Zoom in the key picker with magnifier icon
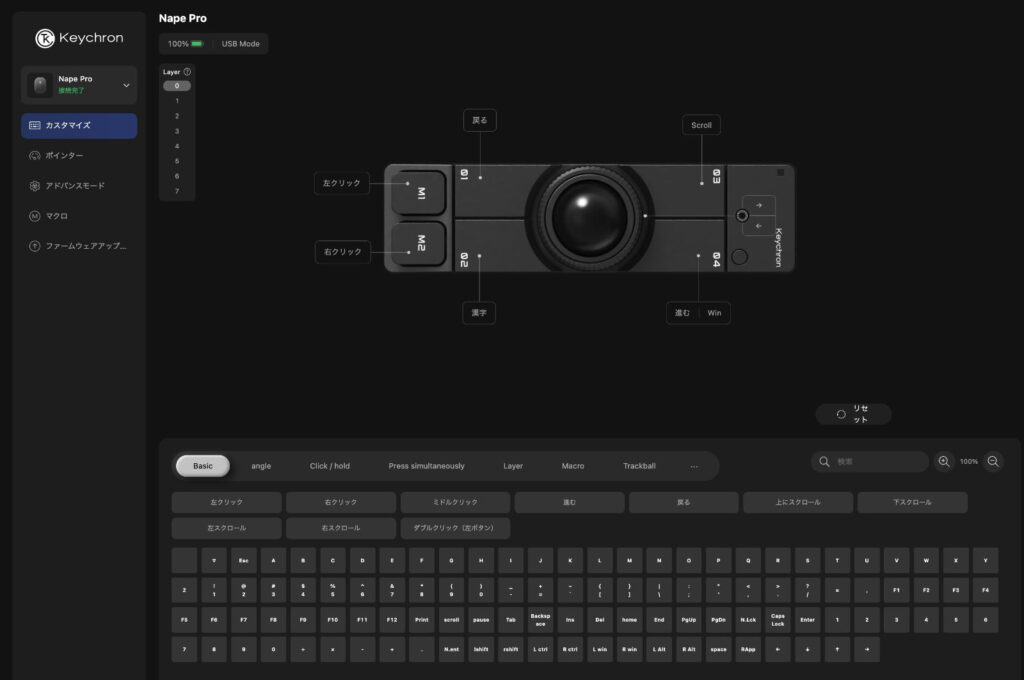The width and height of the screenshot is (1024, 680). [944, 461]
